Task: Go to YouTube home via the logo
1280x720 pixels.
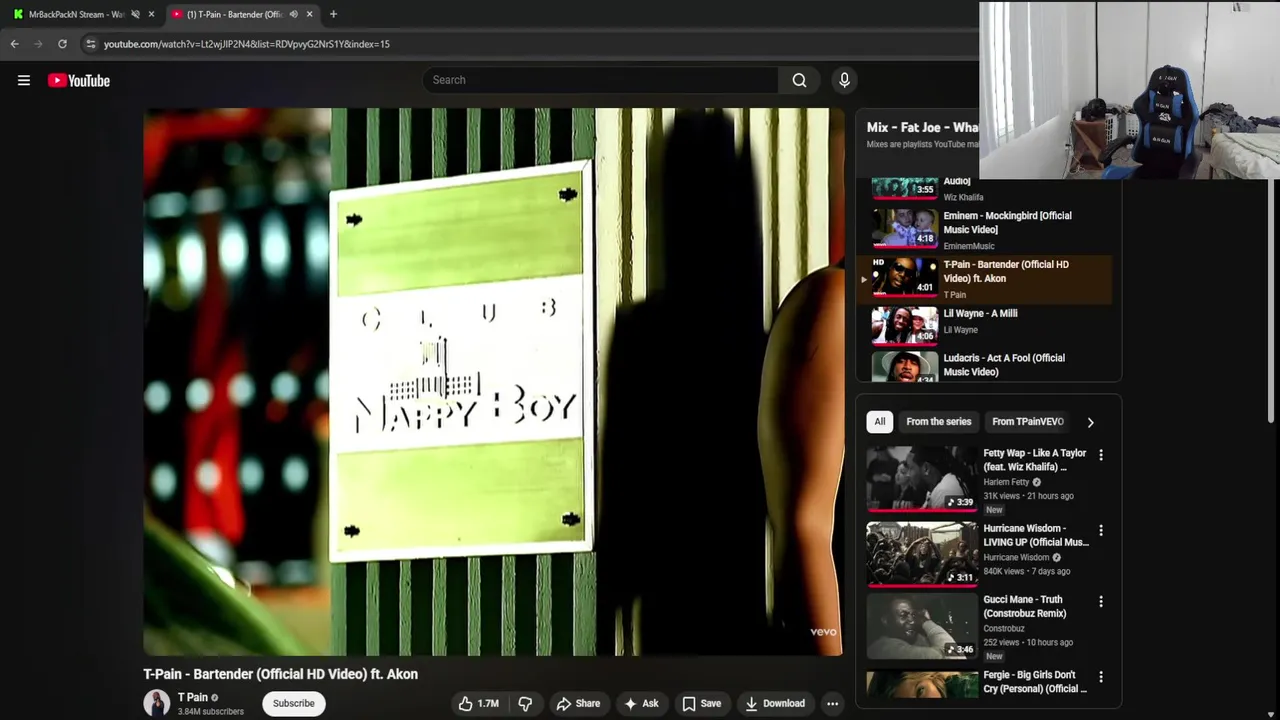Action: [x=79, y=80]
